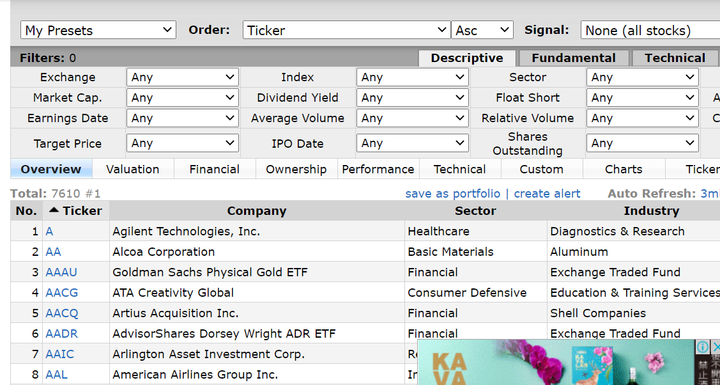Select the Overview view tab

click(51, 169)
